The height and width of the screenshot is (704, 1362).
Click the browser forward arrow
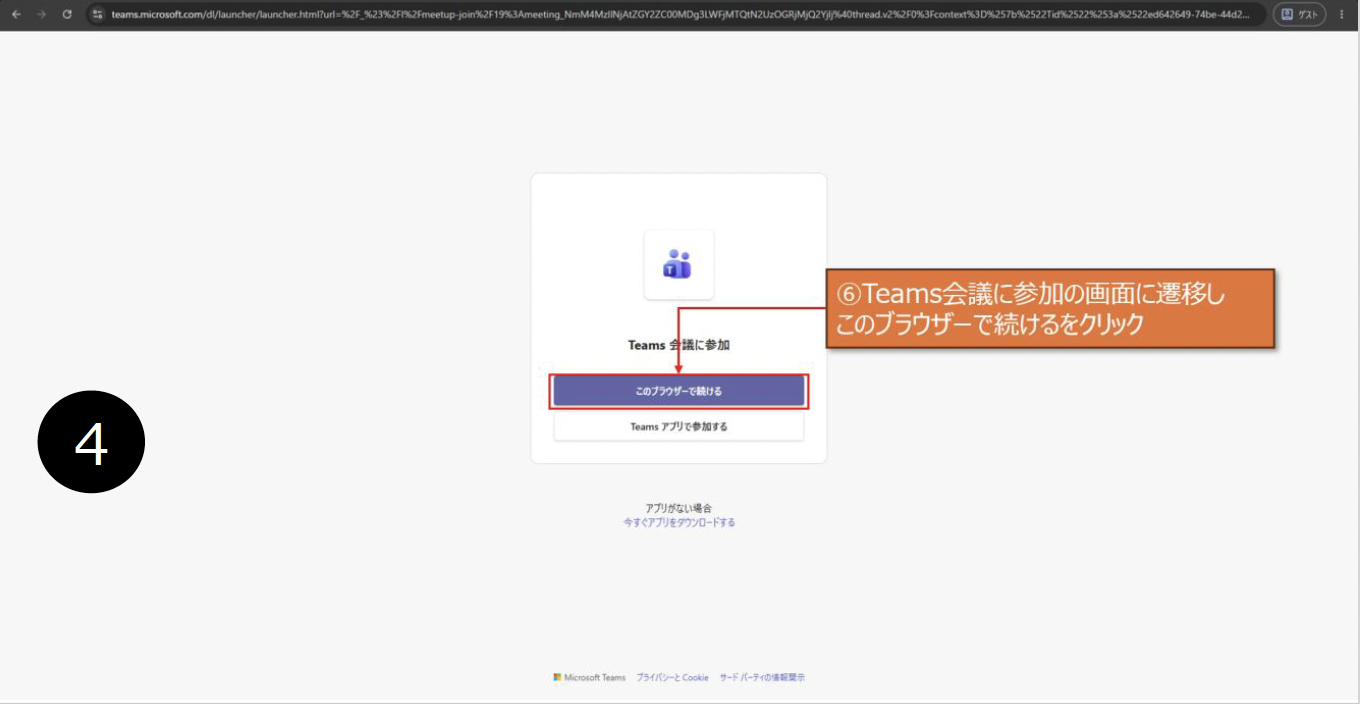click(x=41, y=14)
